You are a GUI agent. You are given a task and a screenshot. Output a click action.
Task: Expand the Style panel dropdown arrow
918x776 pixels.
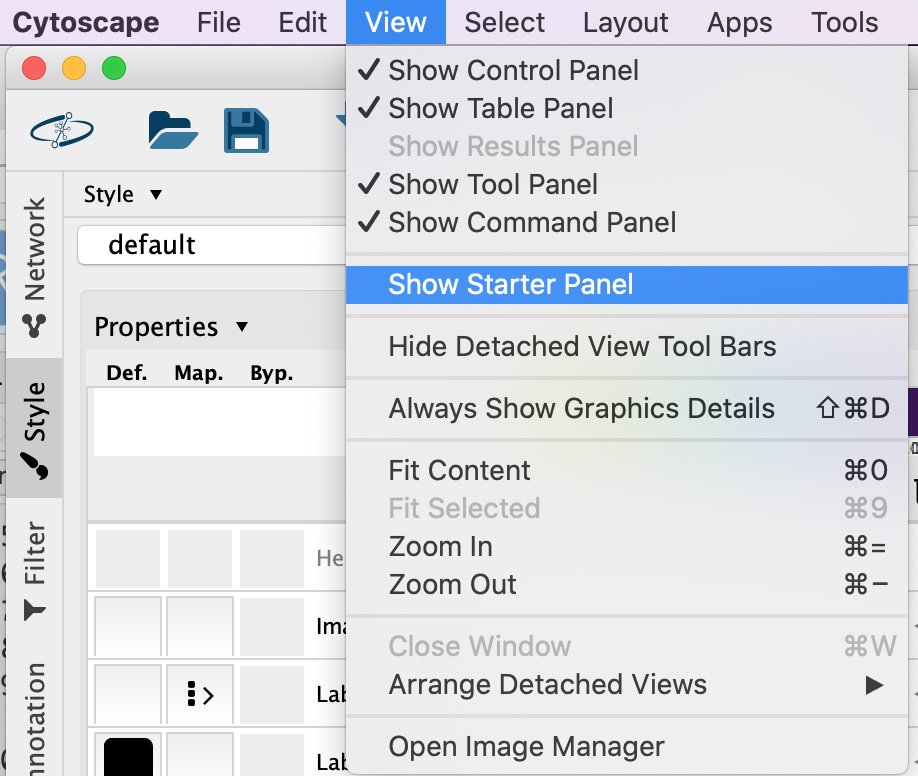155,194
